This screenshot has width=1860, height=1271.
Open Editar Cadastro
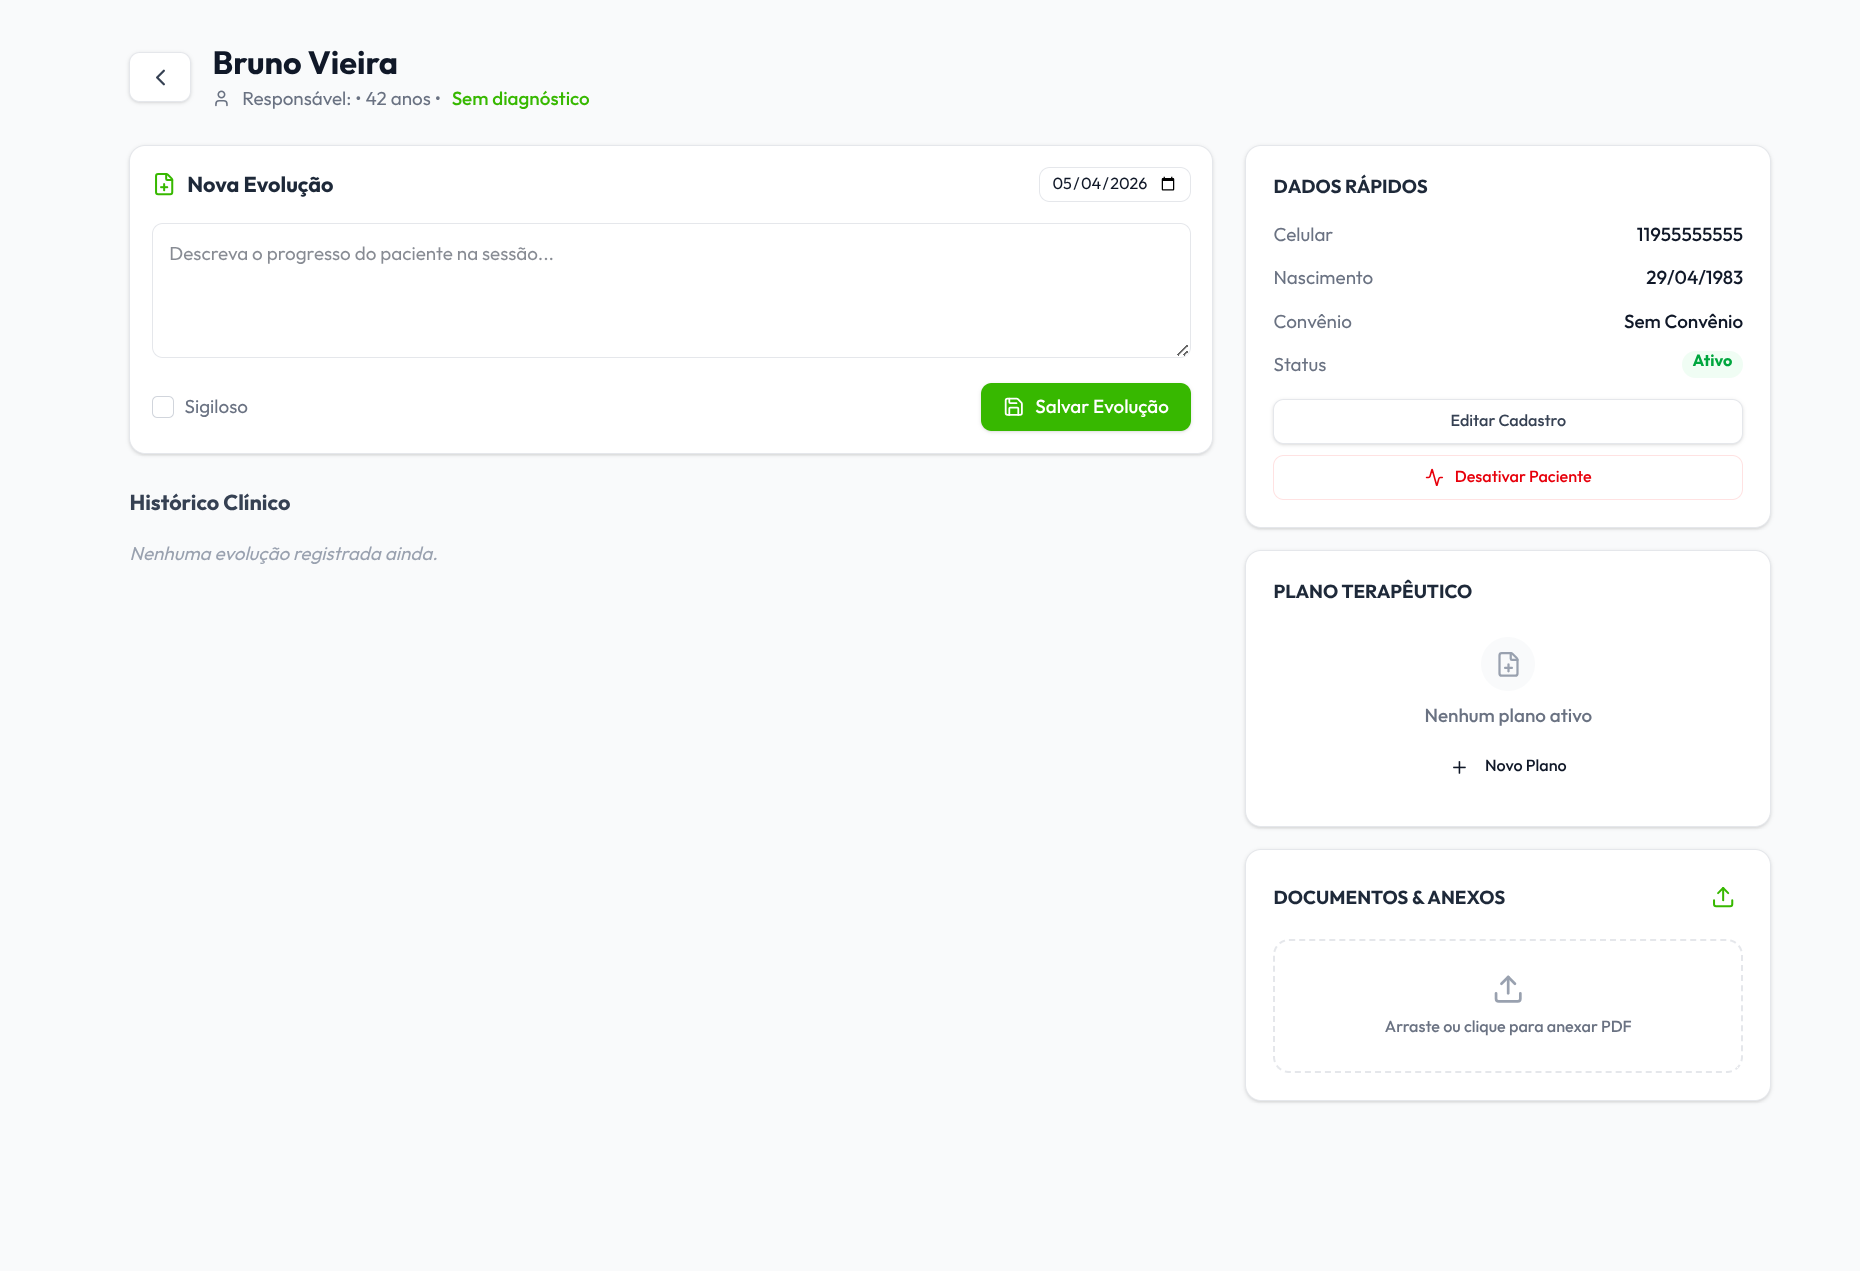point(1507,421)
